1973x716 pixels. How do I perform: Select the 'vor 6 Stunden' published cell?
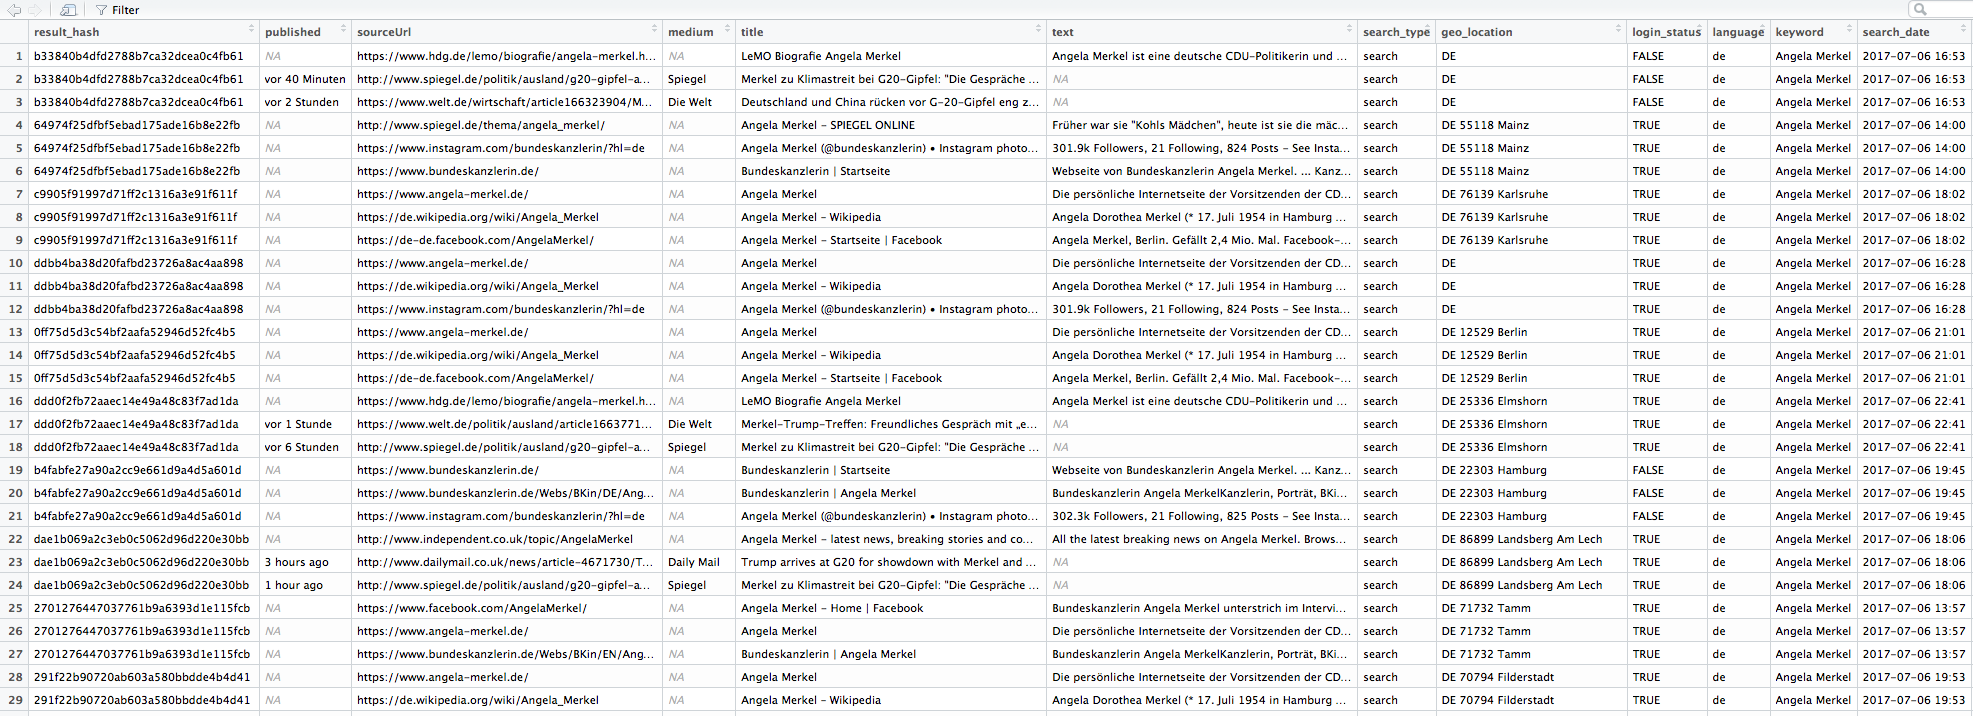pos(304,447)
